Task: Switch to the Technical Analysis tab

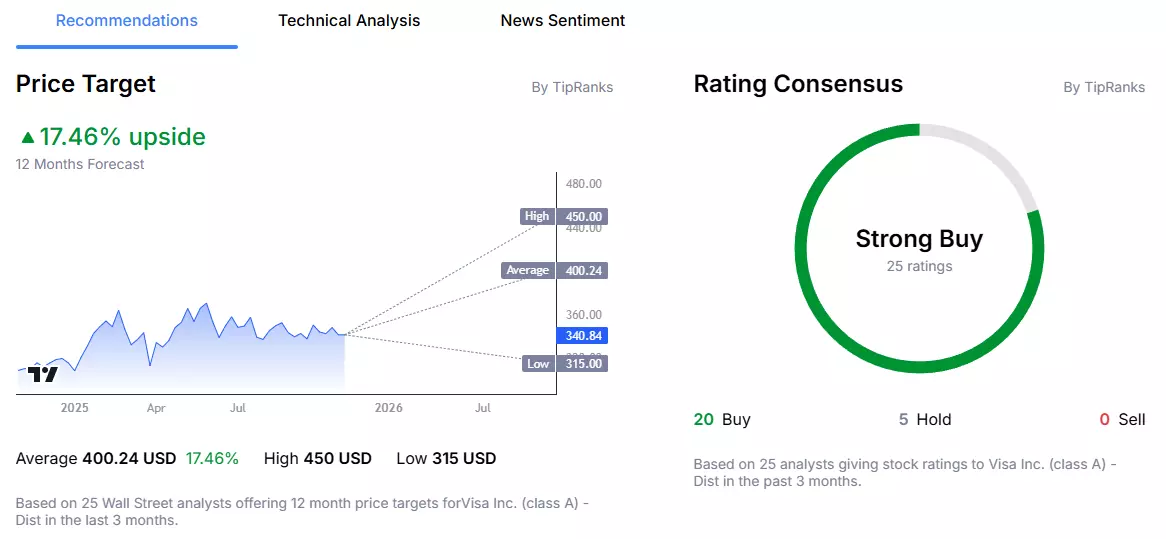Action: pyautogui.click(x=350, y=21)
